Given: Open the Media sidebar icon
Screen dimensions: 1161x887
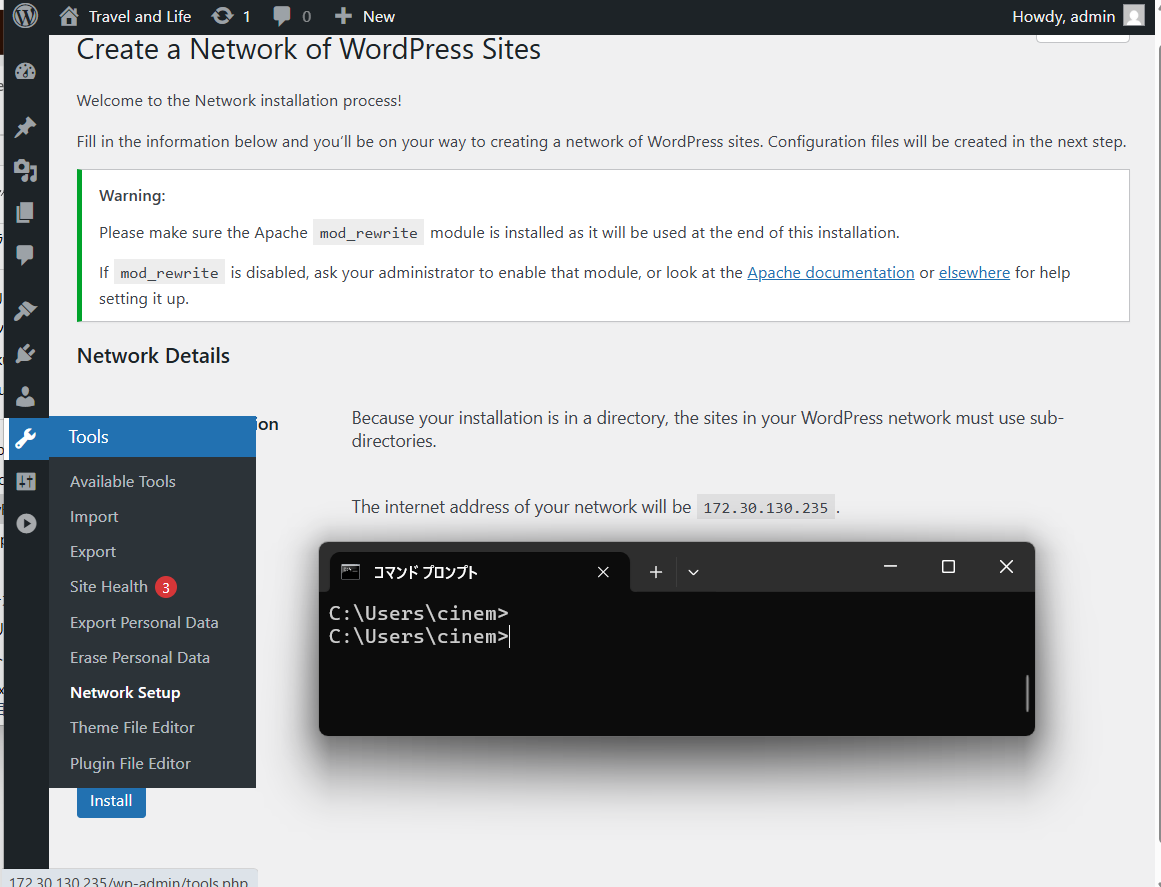Looking at the screenshot, I should pos(26,170).
